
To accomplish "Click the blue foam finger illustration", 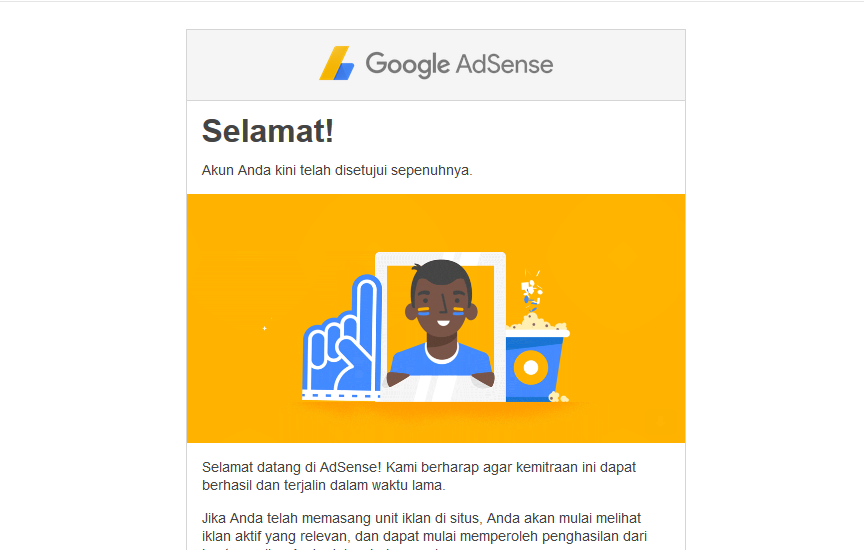I will pos(342,337).
